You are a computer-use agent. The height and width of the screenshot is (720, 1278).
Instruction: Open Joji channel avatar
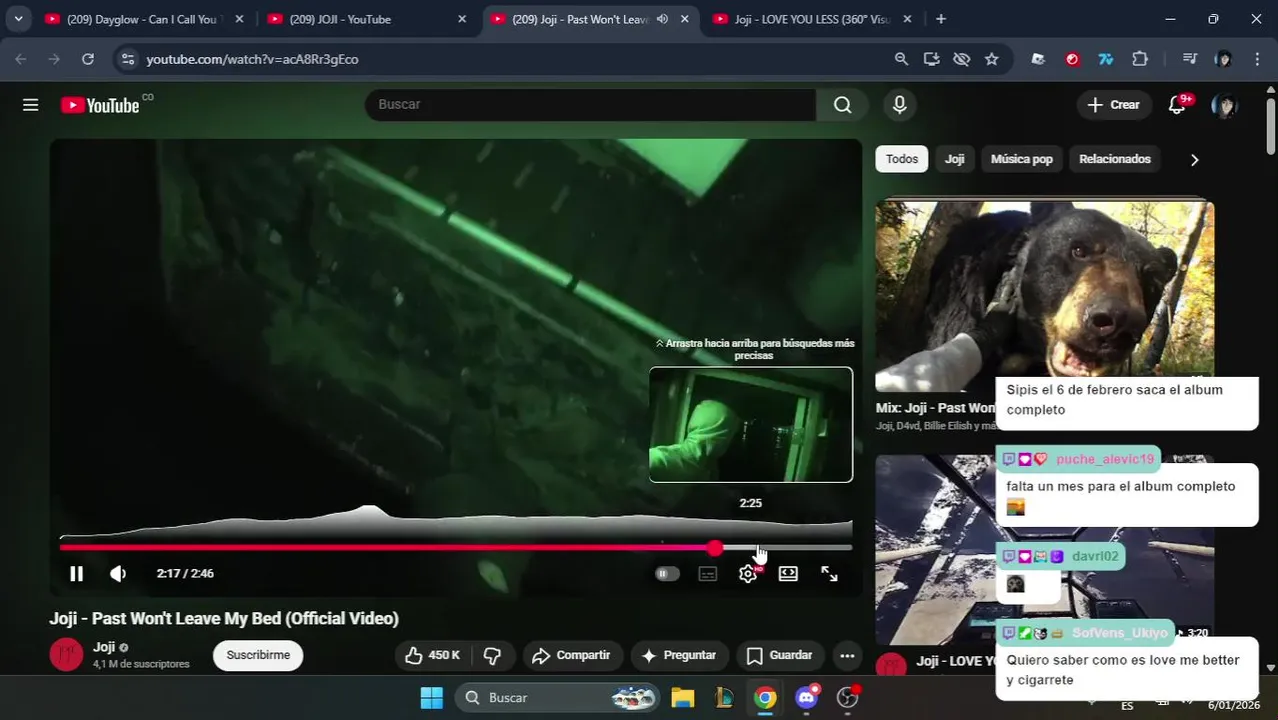pos(66,655)
